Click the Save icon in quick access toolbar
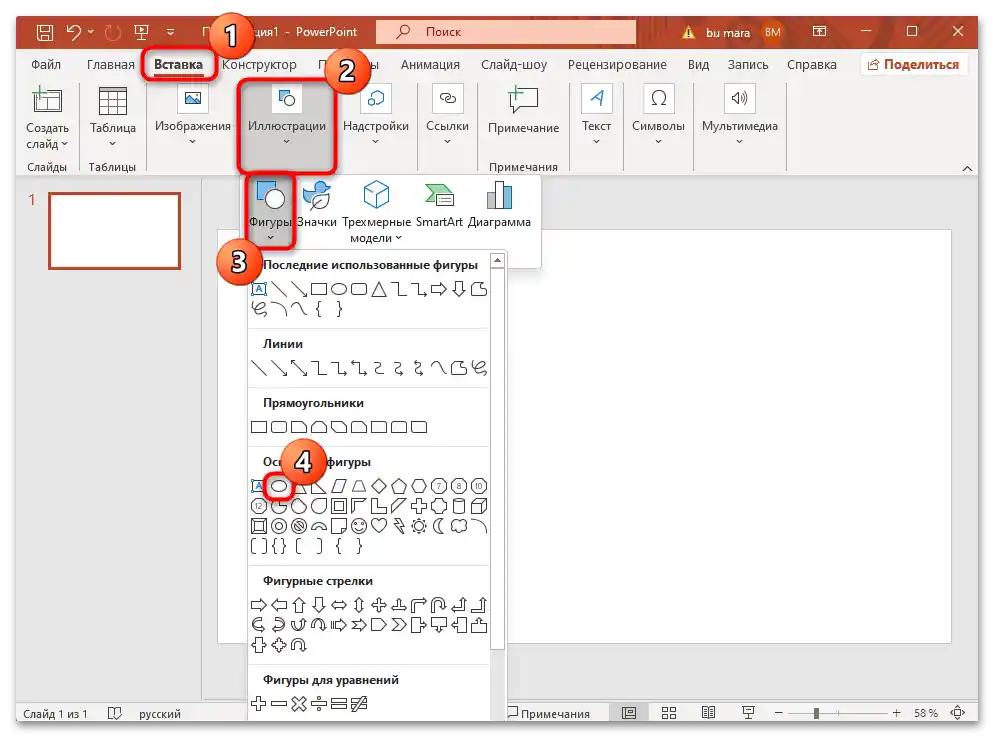The height and width of the screenshot is (737, 994). click(x=44, y=31)
